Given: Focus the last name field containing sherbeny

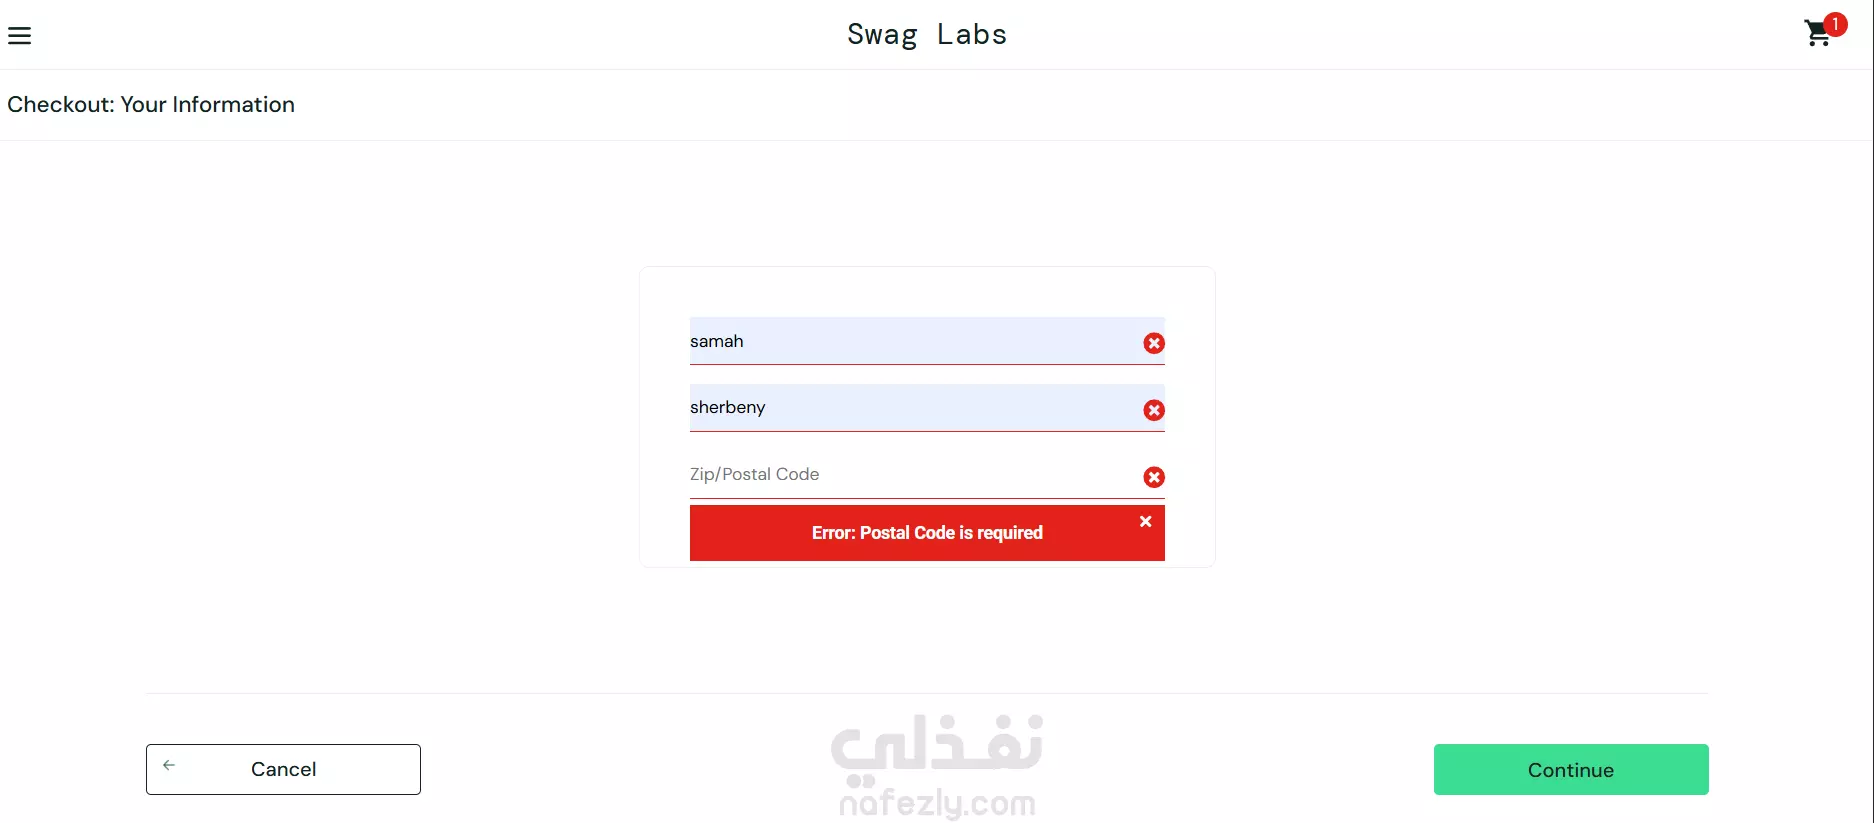Looking at the screenshot, I should click(927, 408).
